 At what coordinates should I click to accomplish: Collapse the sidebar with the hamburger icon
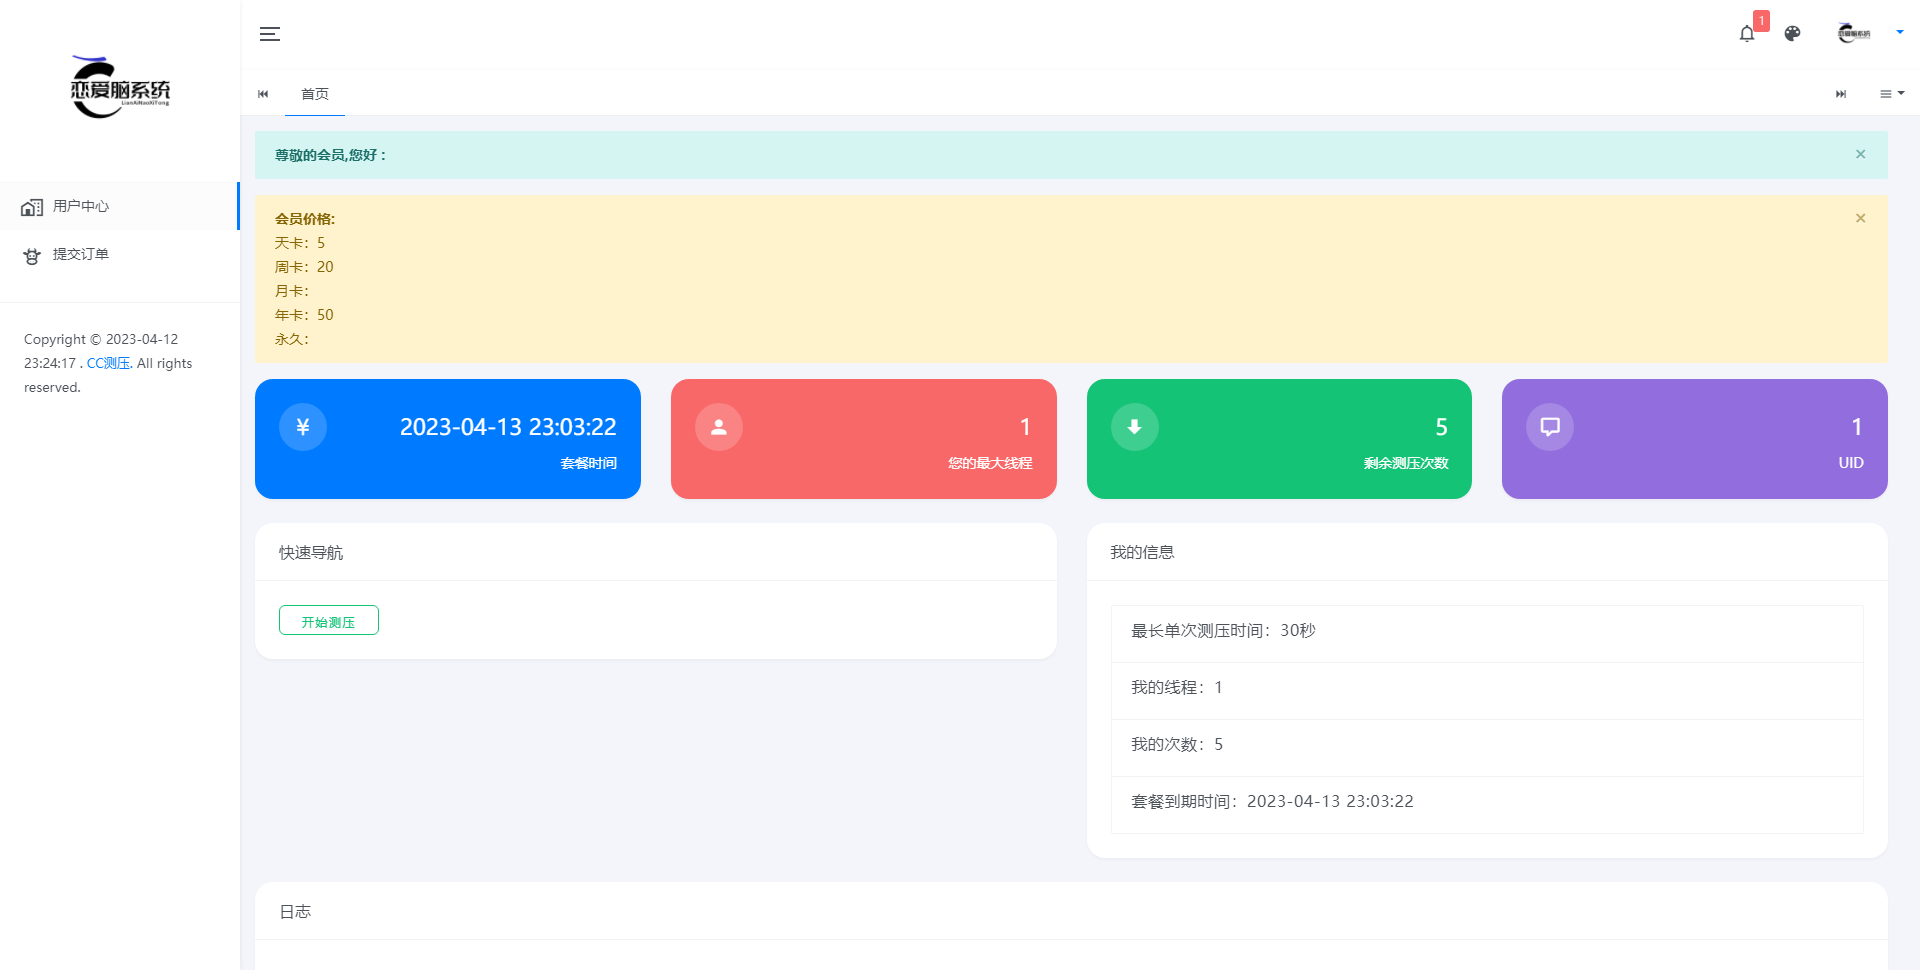pos(270,34)
